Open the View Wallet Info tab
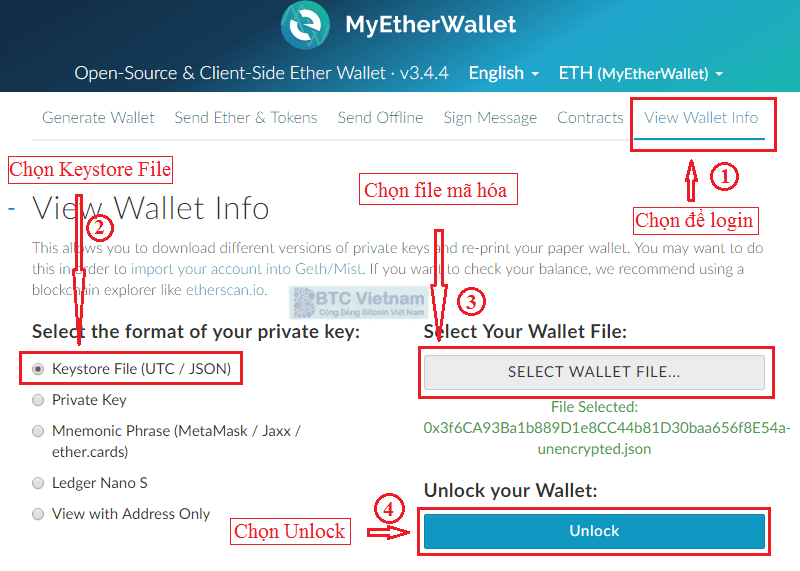The width and height of the screenshot is (800, 571). [x=701, y=118]
